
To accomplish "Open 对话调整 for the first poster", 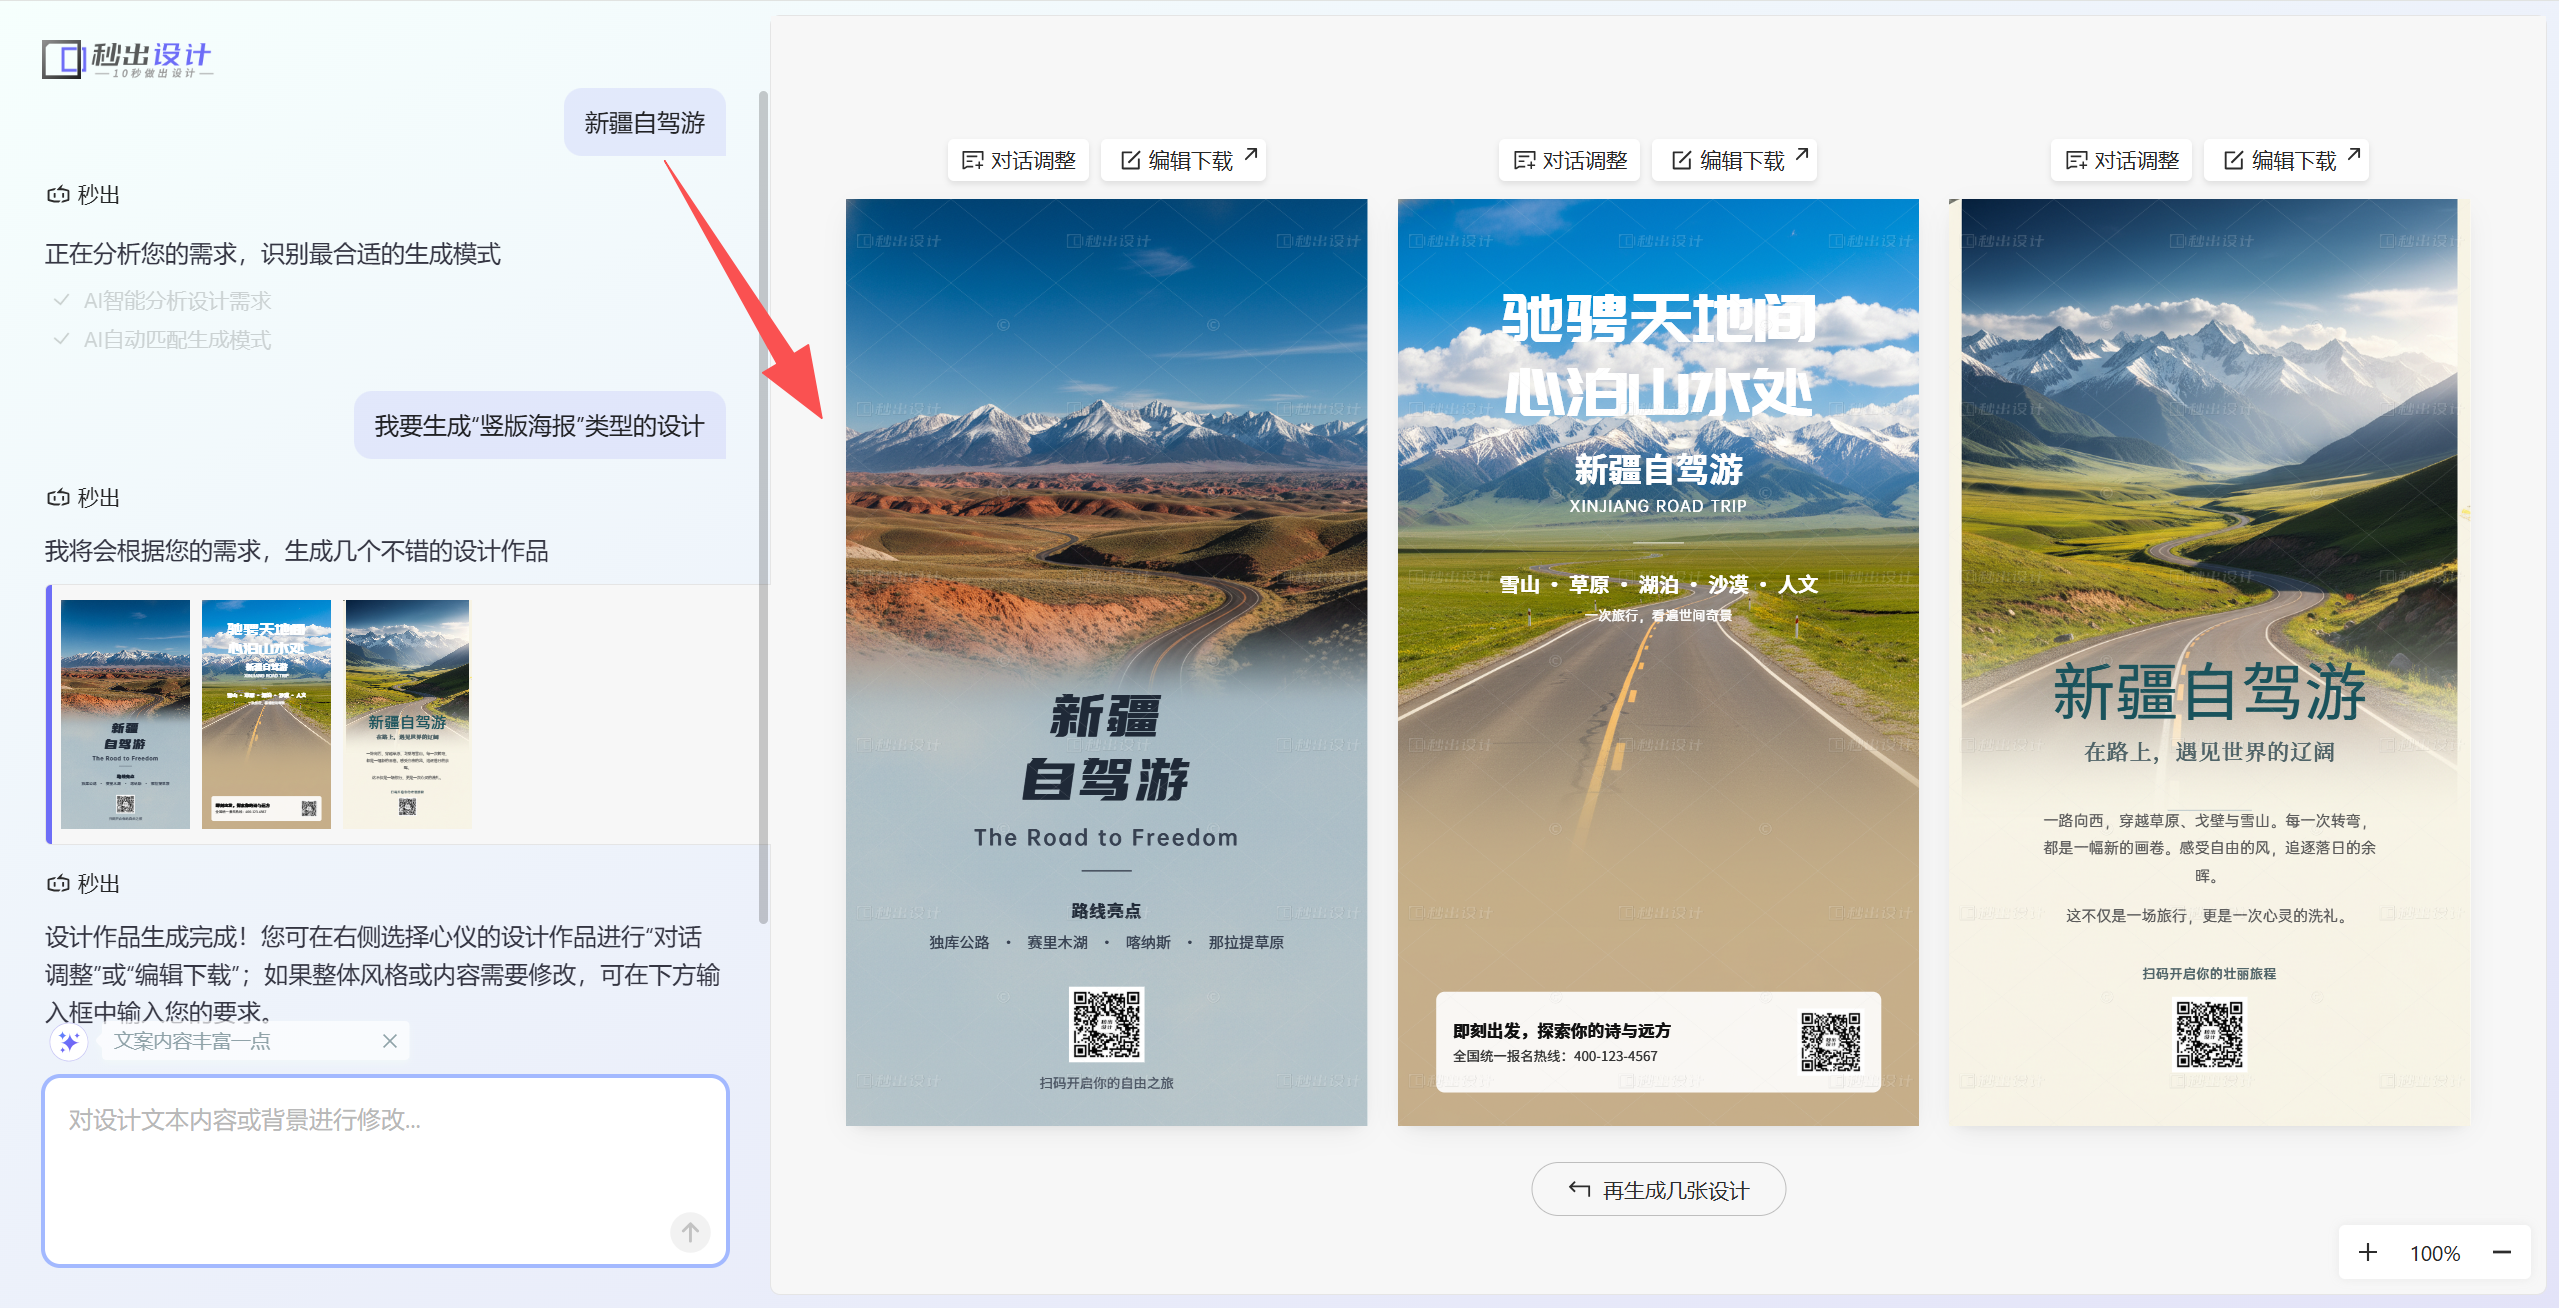I will (x=1018, y=160).
